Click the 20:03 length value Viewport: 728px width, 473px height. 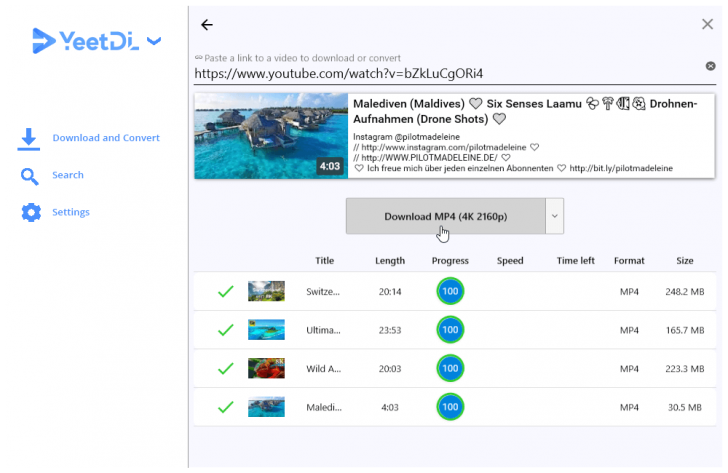pos(390,369)
